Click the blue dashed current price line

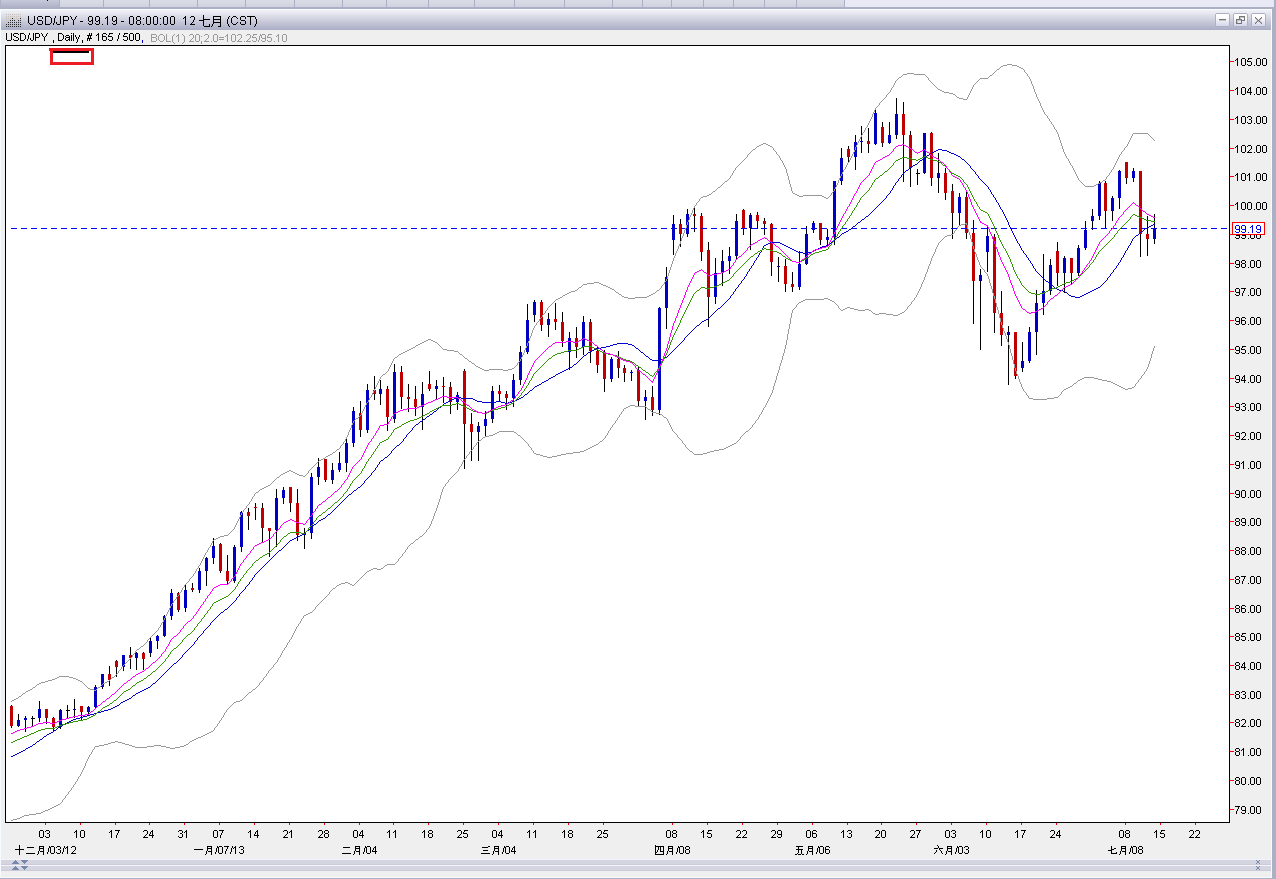pos(500,229)
